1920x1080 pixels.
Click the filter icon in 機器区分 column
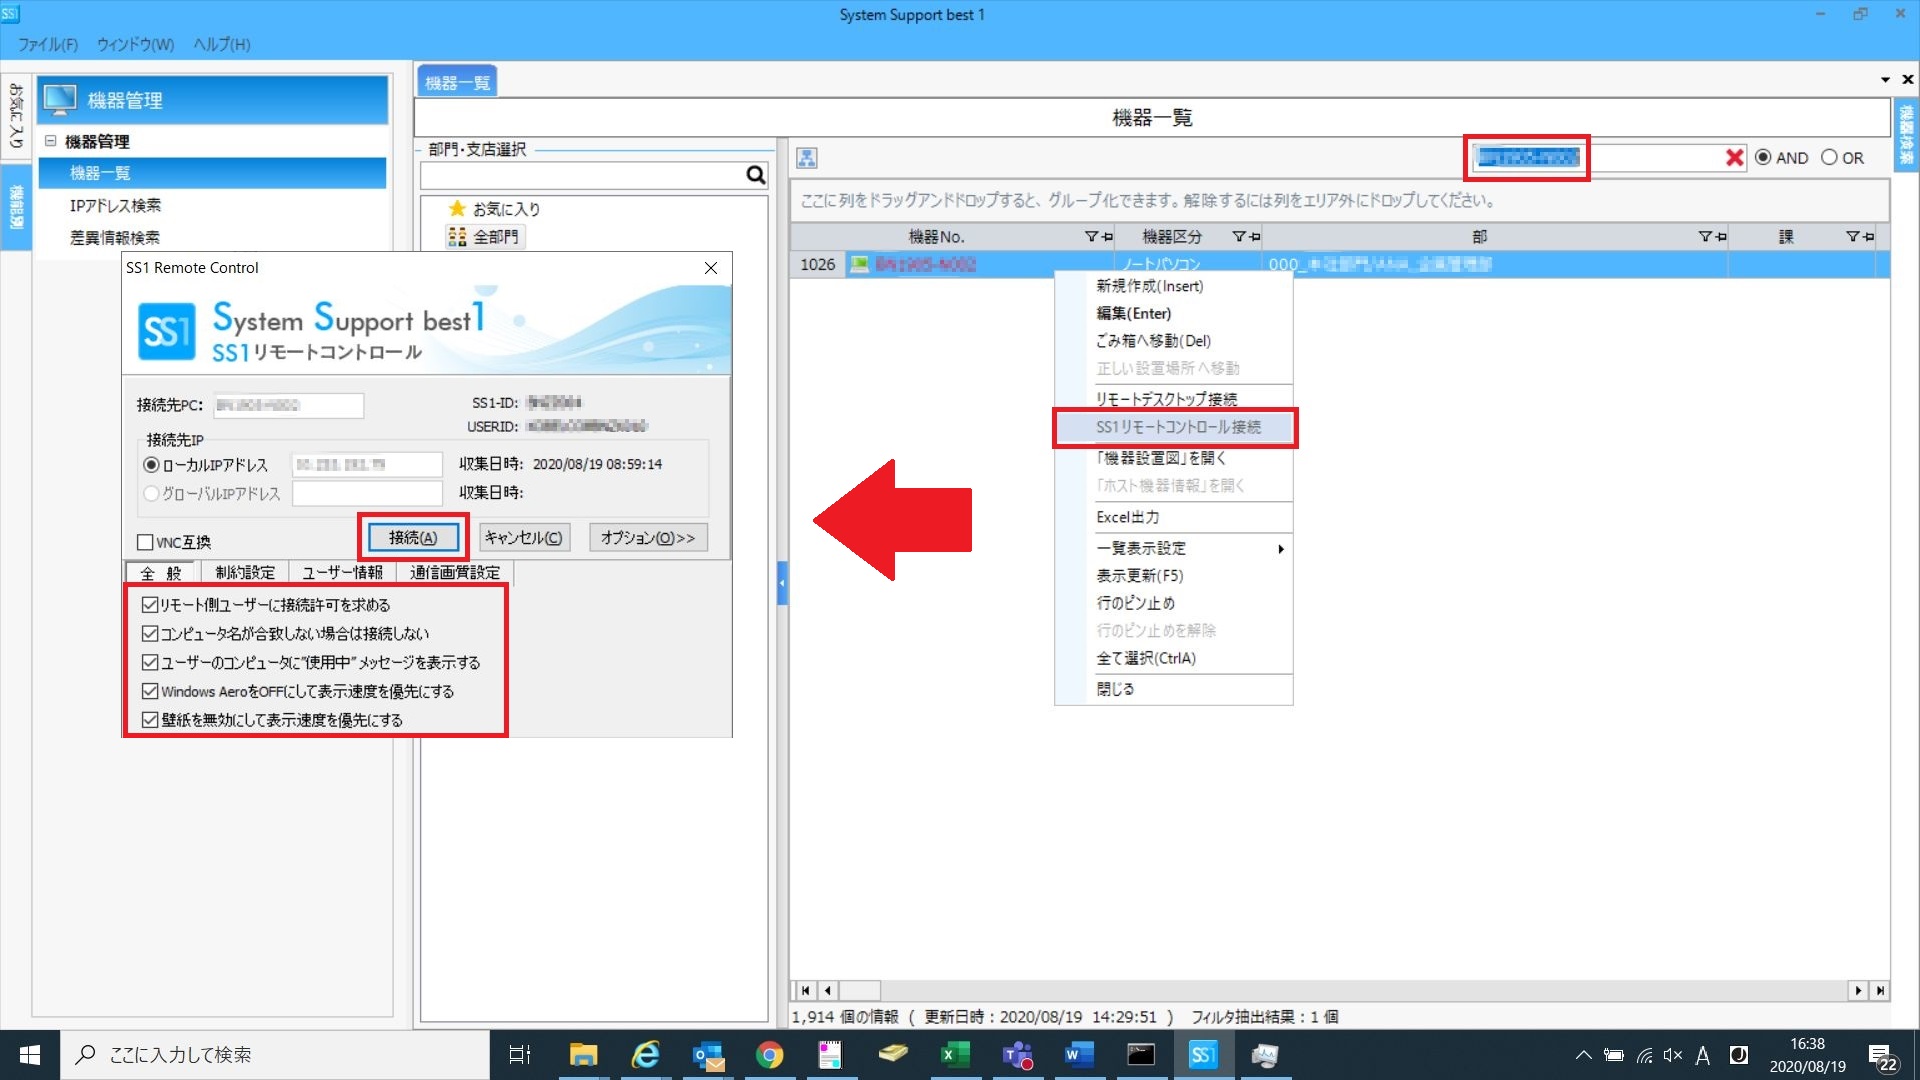point(1239,237)
